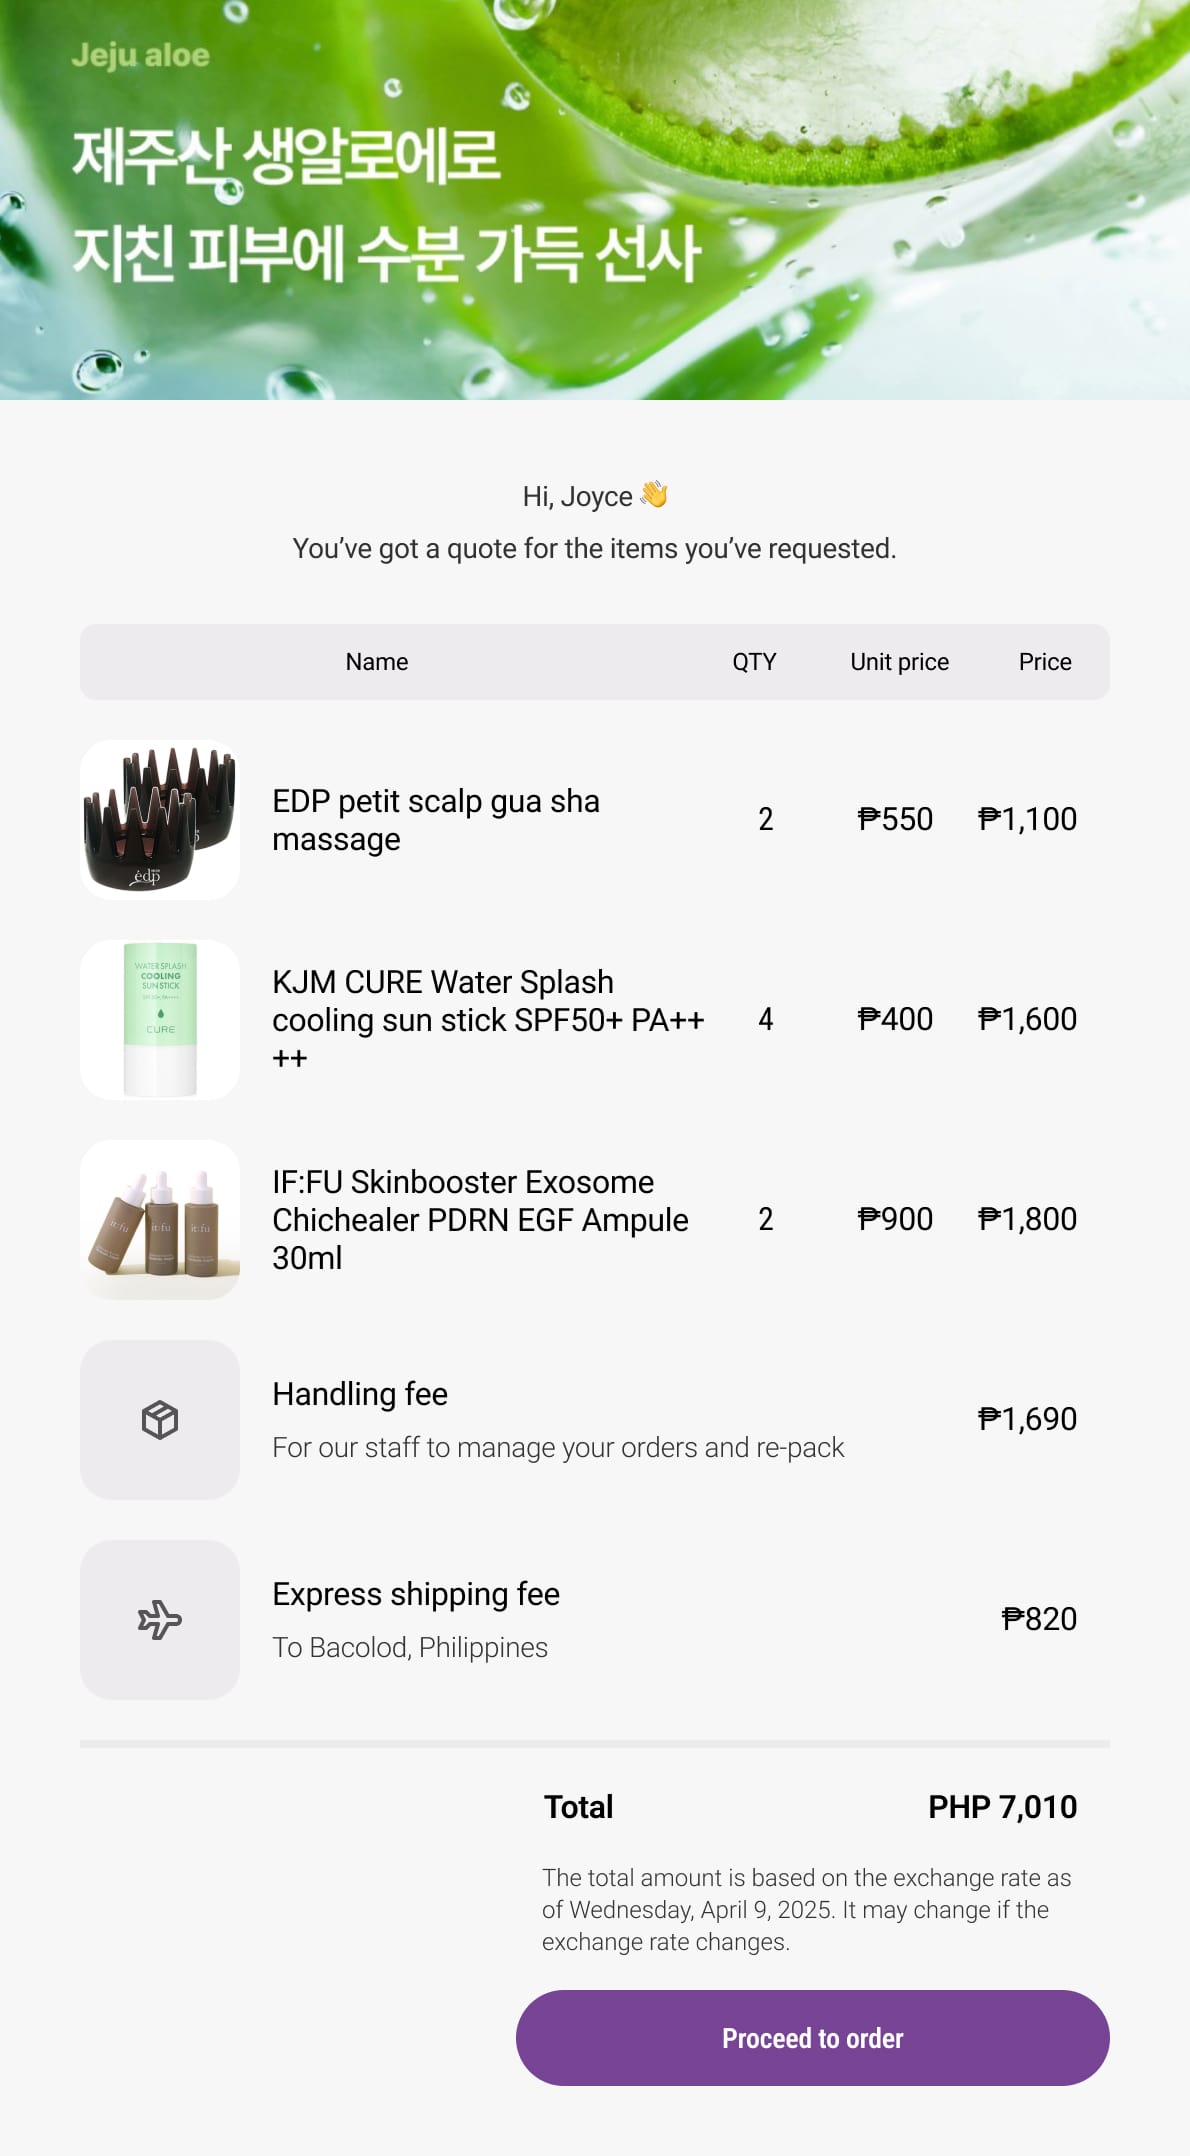1190x2156 pixels.
Task: Click the Express shipping fee label
Action: click(416, 1594)
